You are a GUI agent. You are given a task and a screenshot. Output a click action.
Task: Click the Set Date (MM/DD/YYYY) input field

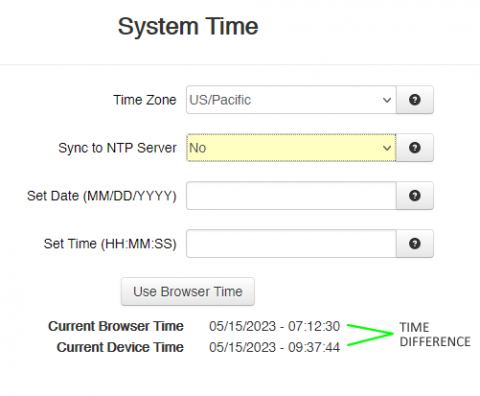tap(291, 196)
